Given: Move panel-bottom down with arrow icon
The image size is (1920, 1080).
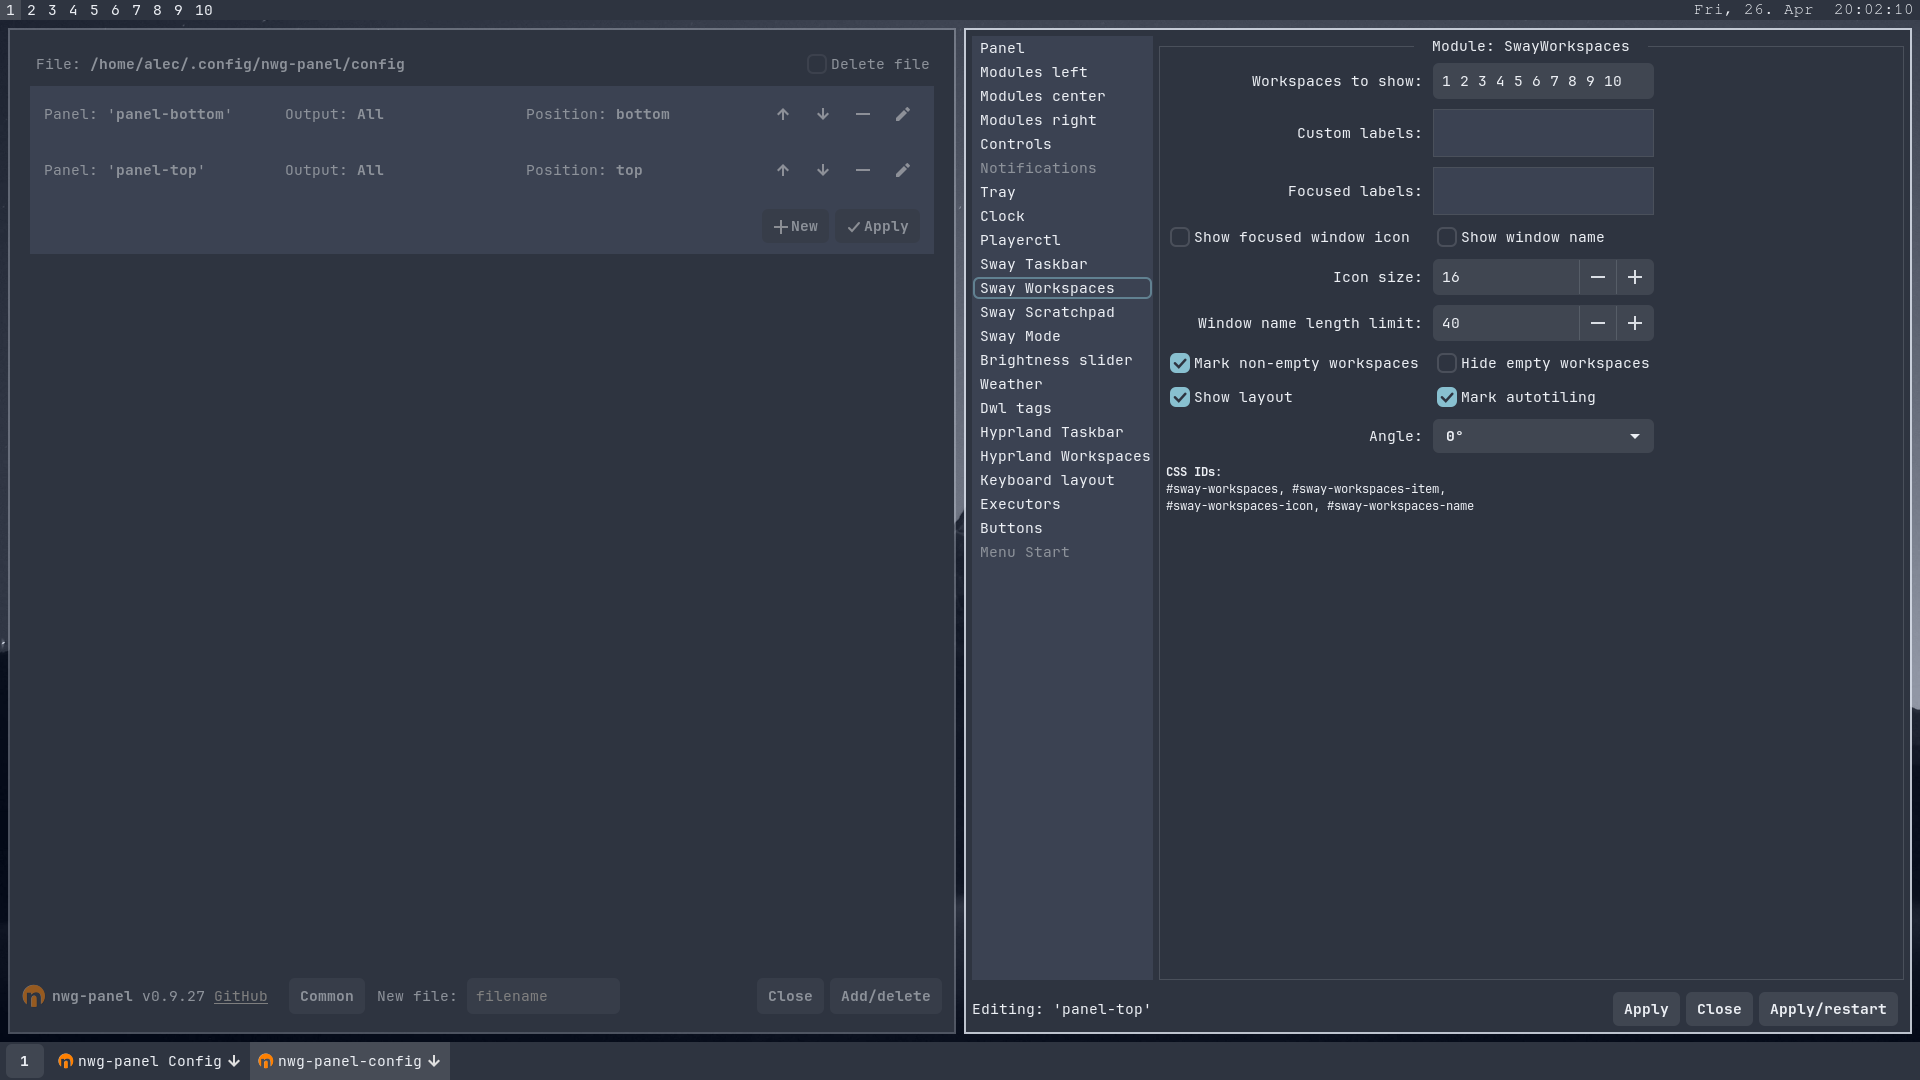Looking at the screenshot, I should pyautogui.click(x=823, y=114).
